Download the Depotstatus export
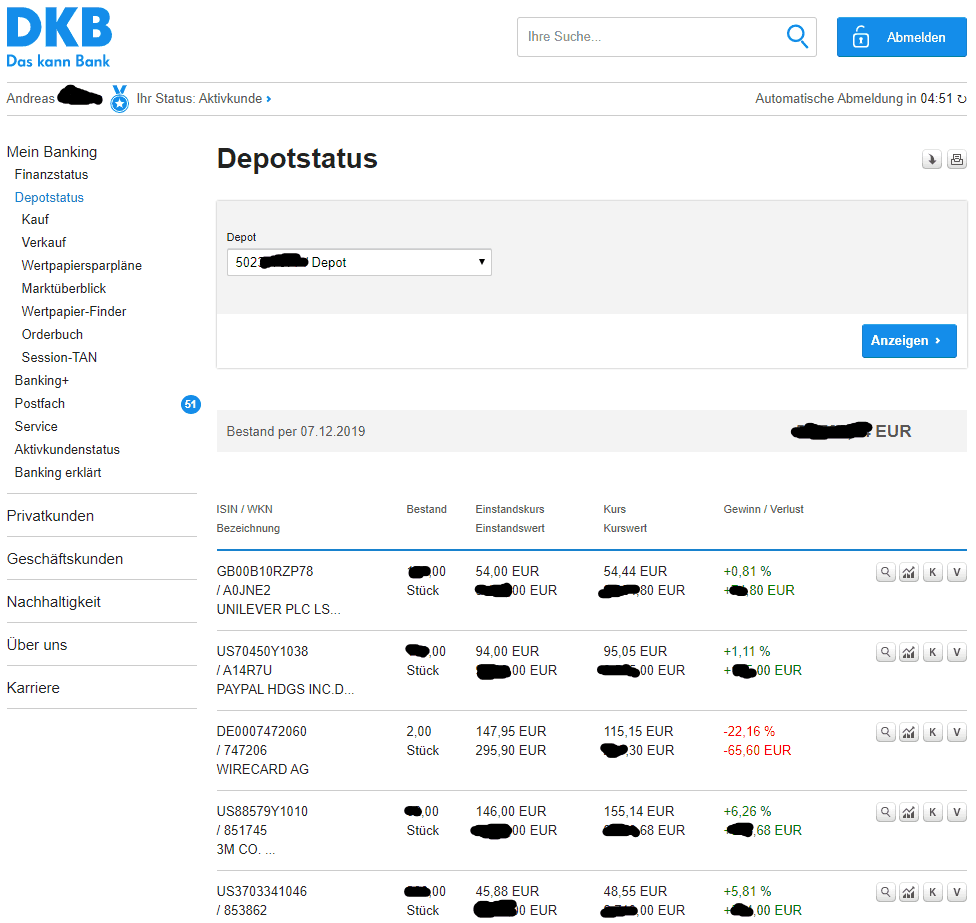The height and width of the screenshot is (923, 976). 932,160
